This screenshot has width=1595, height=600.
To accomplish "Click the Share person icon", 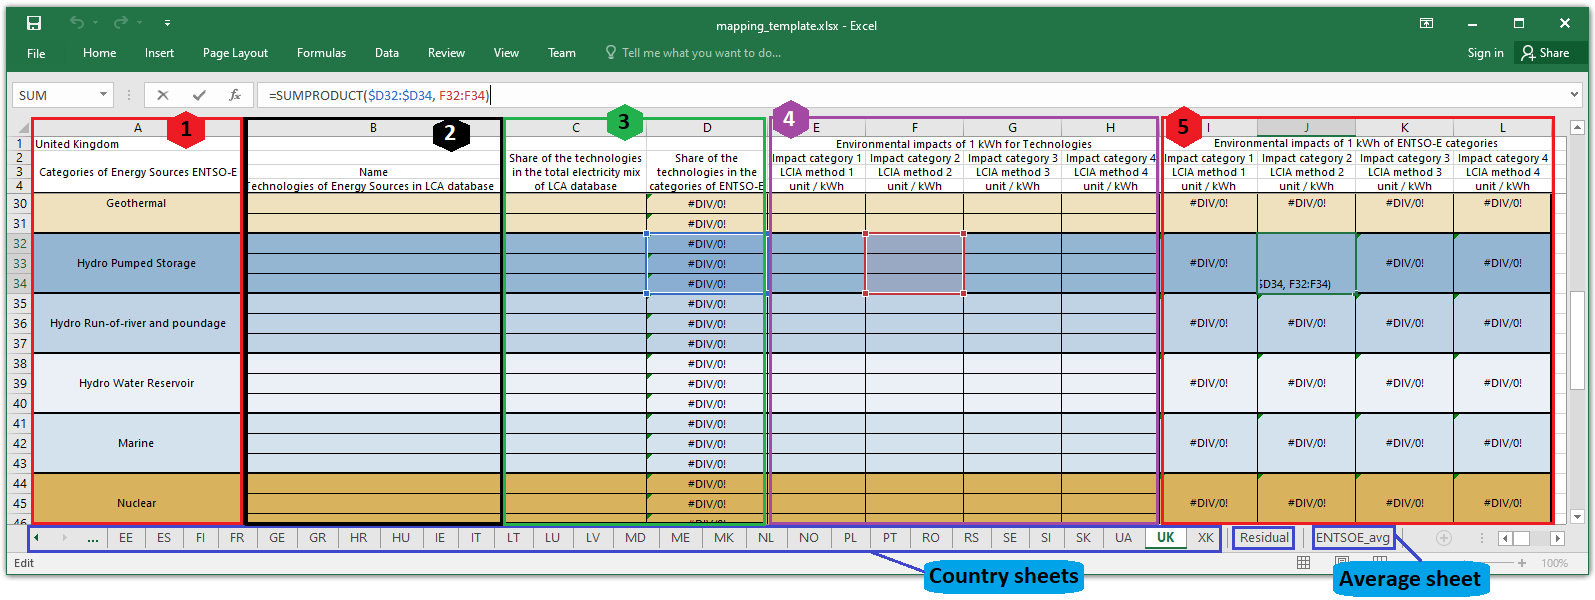I will pos(1528,53).
